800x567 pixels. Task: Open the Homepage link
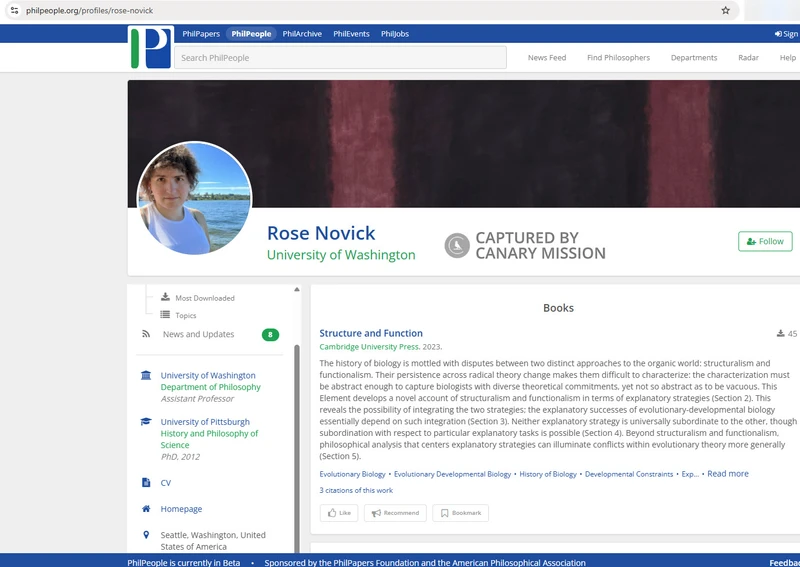[181, 509]
